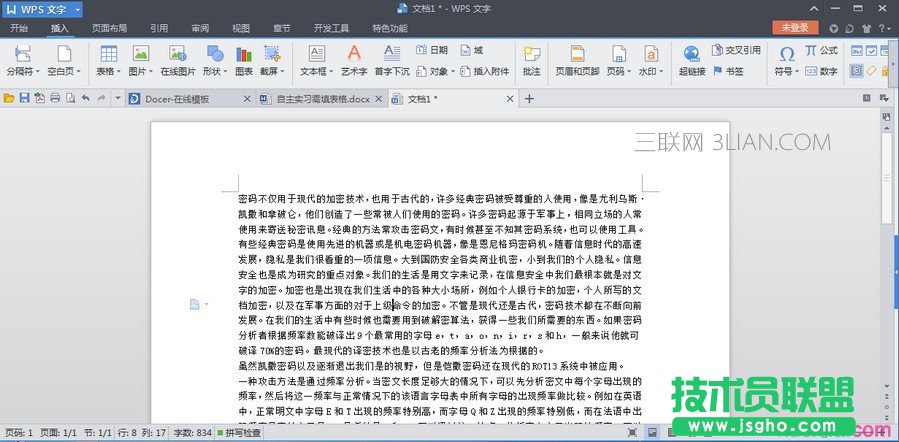Apply 首字下沉 drop cap
The image size is (899, 442).
coord(392,61)
